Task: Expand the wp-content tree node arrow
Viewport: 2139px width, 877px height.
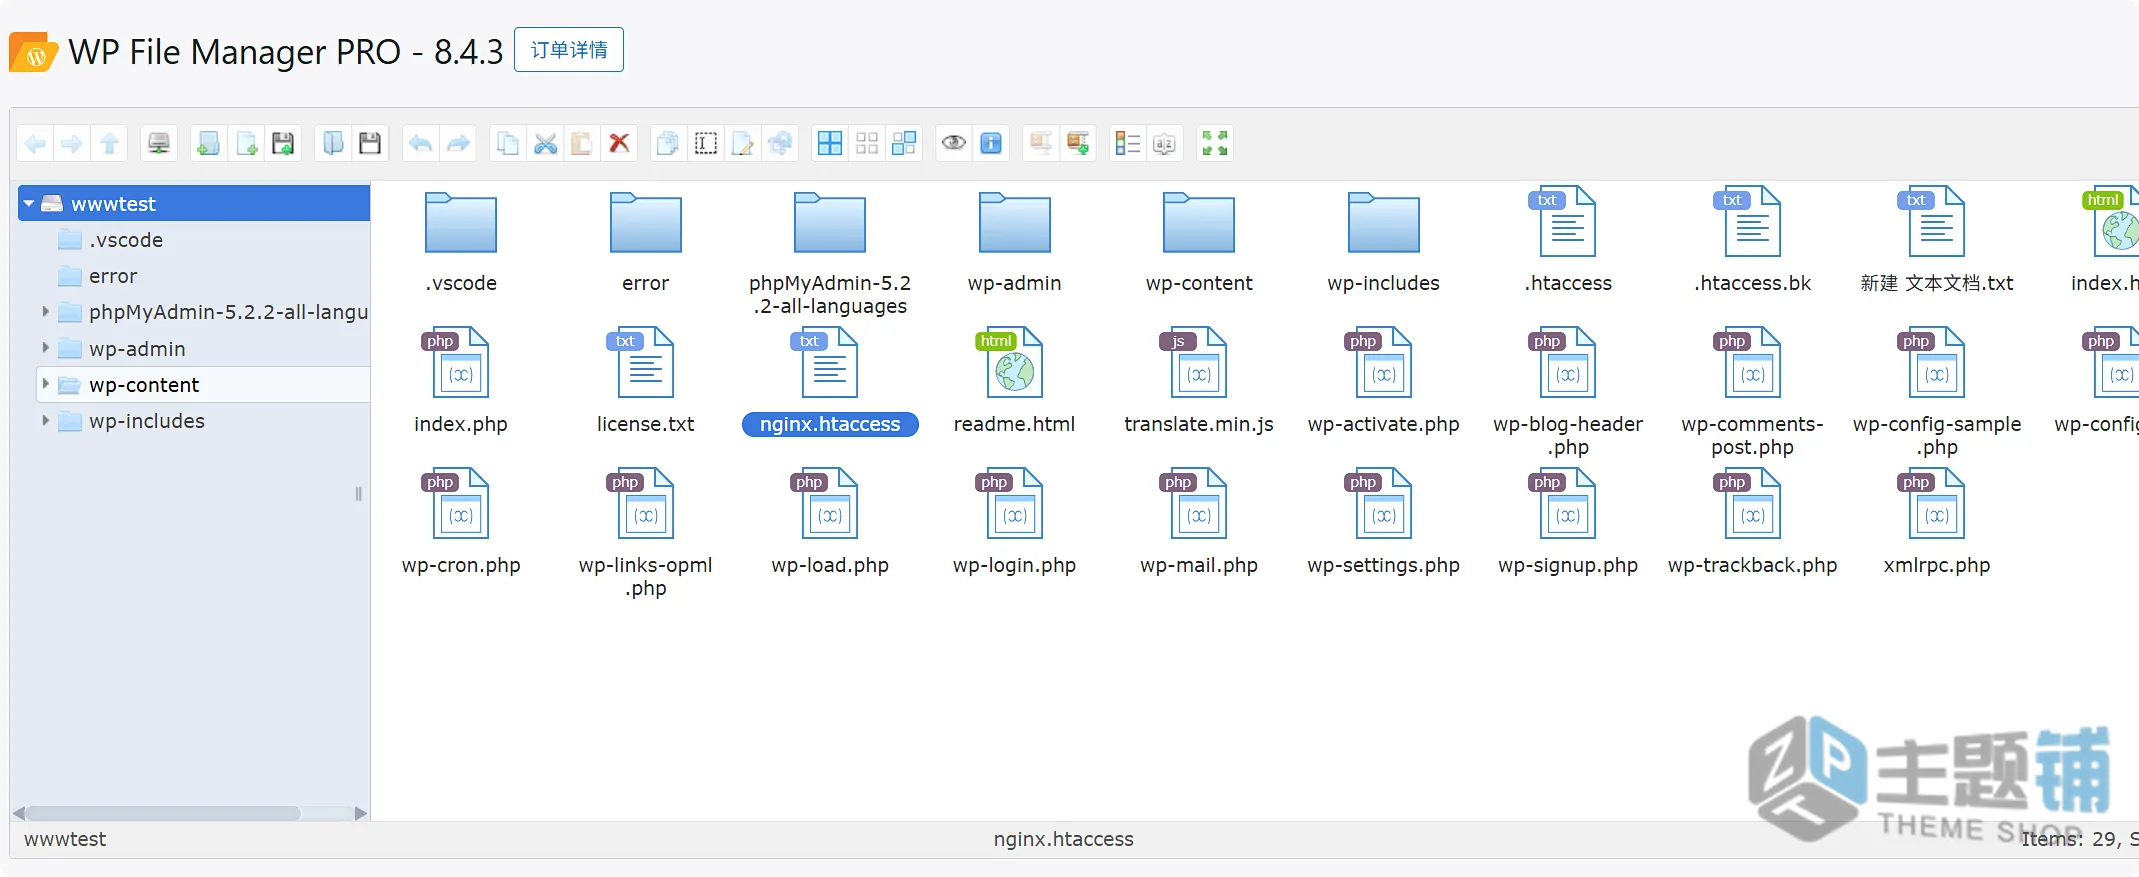Action: [x=45, y=384]
